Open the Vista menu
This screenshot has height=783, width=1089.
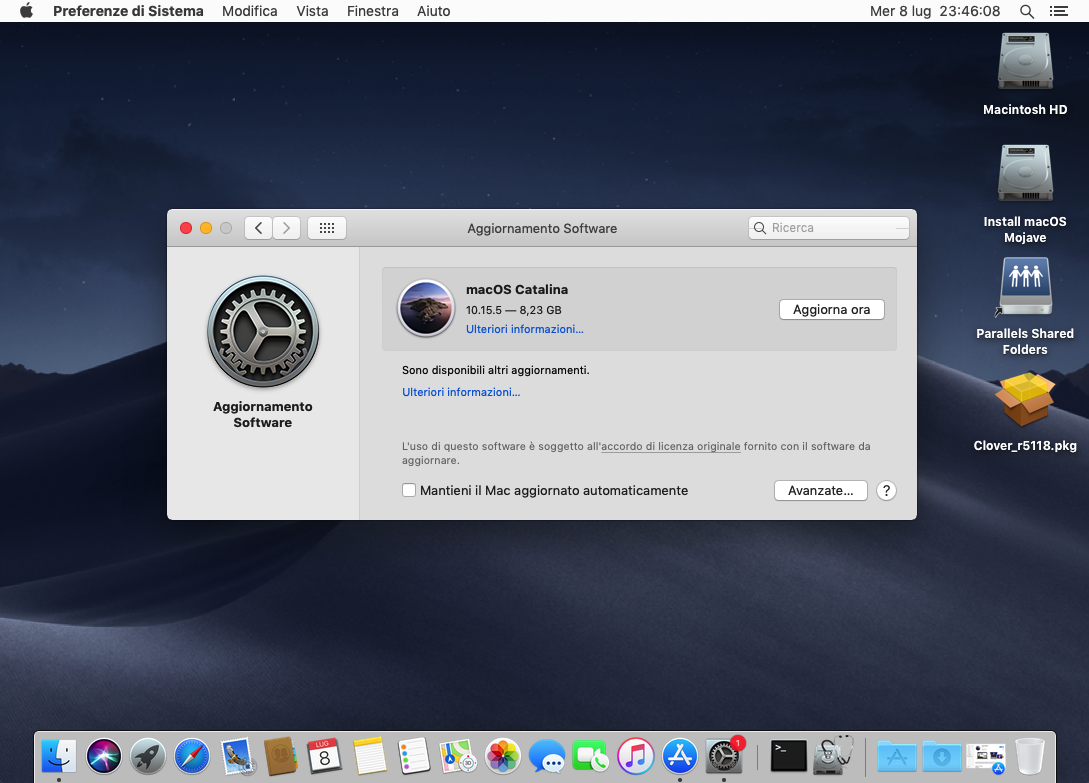coord(312,11)
